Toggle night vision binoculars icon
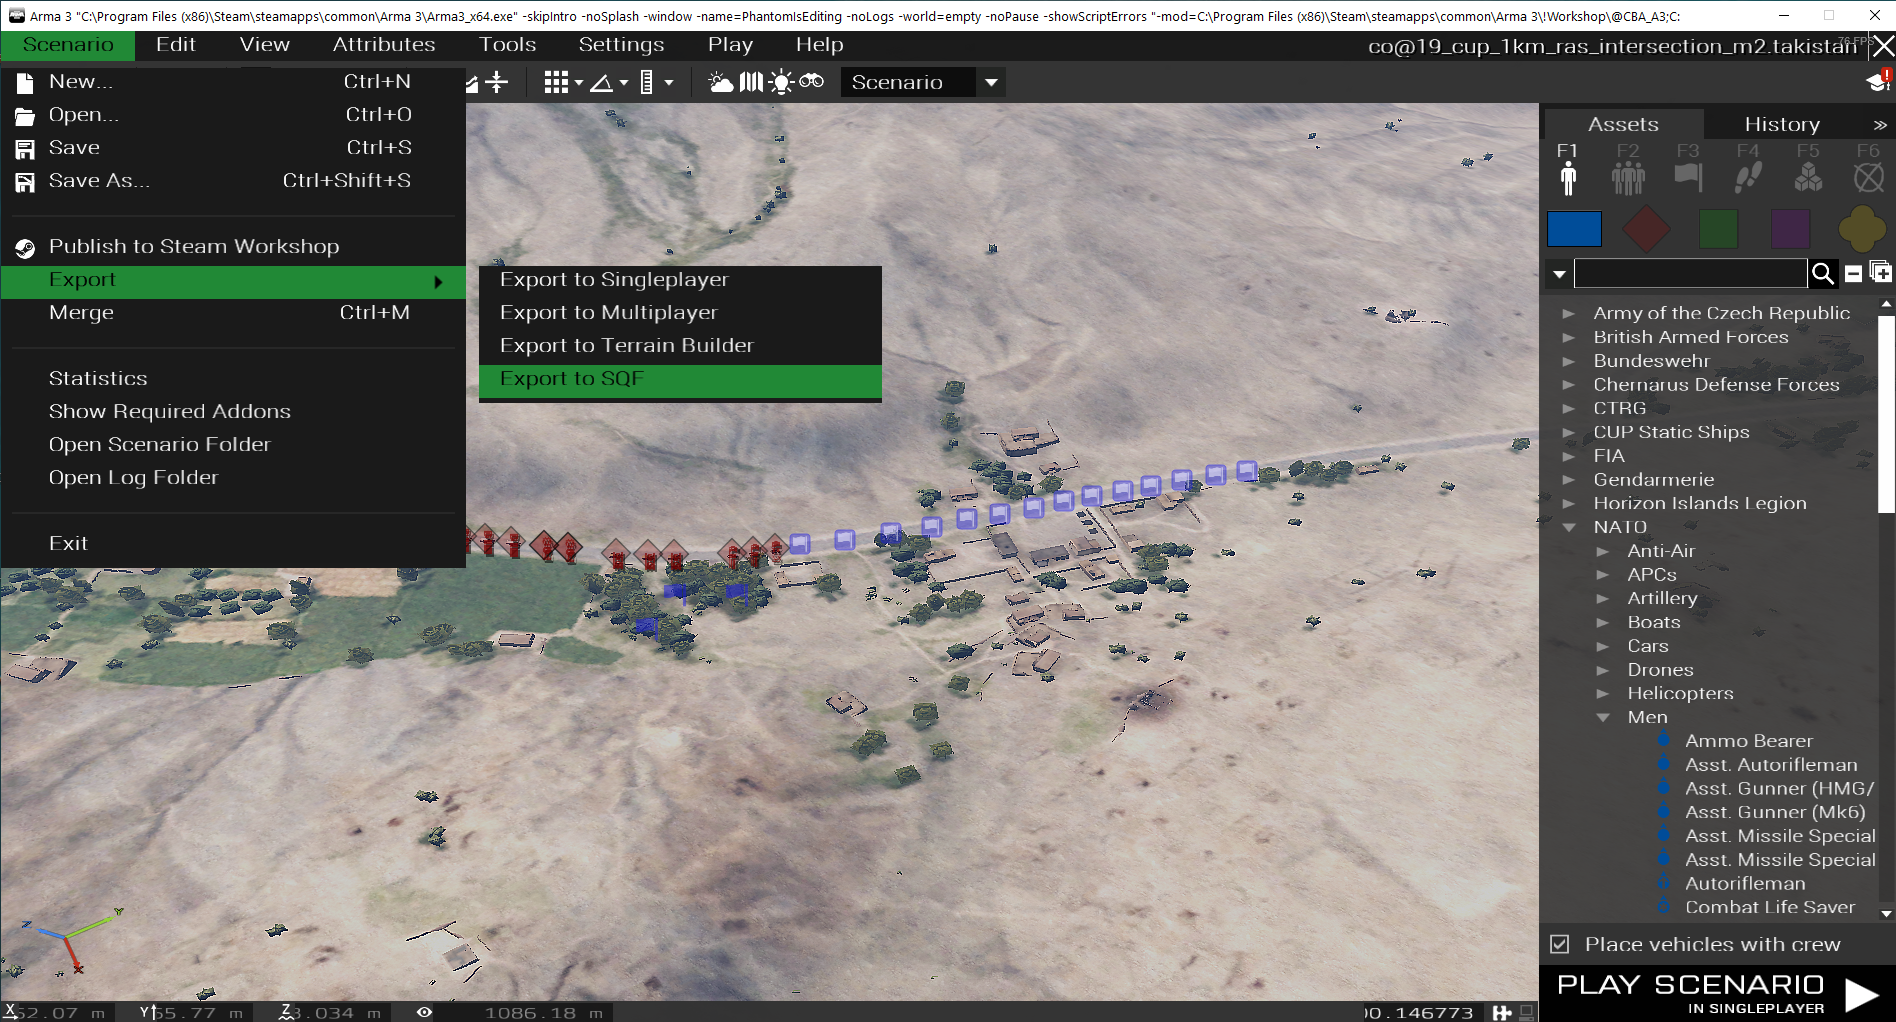This screenshot has width=1896, height=1022. 811,81
